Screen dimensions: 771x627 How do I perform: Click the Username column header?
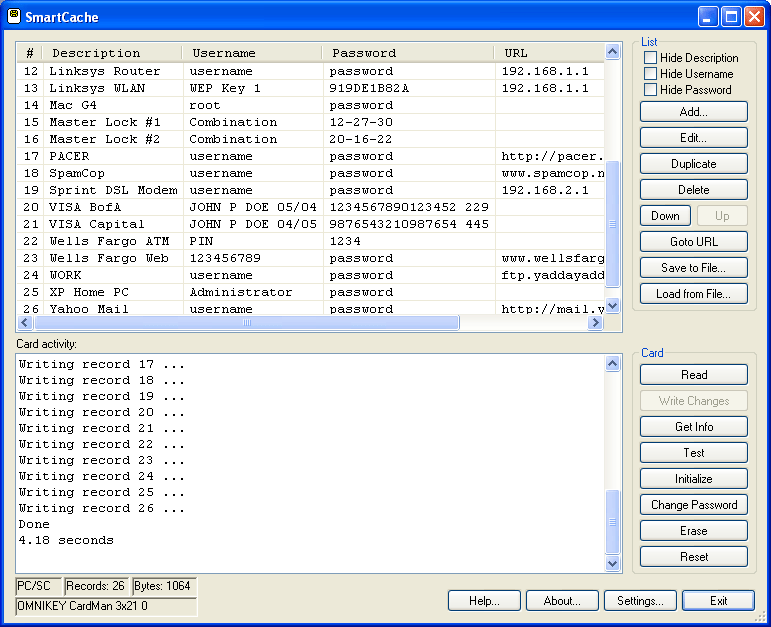[x=252, y=53]
